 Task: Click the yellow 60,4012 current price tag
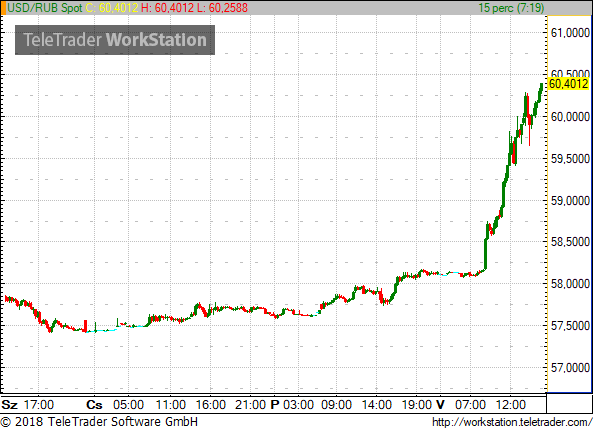(x=568, y=84)
